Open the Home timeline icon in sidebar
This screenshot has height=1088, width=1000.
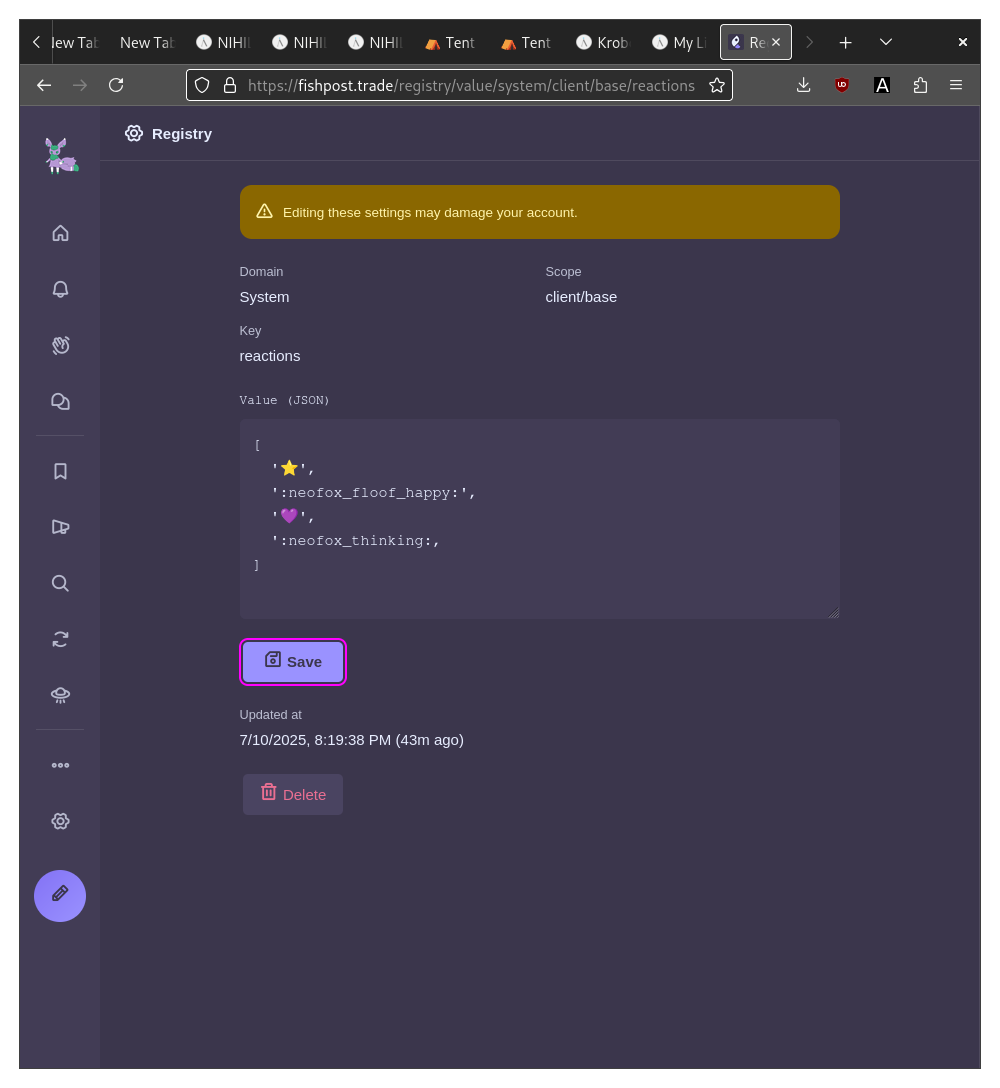coord(60,233)
